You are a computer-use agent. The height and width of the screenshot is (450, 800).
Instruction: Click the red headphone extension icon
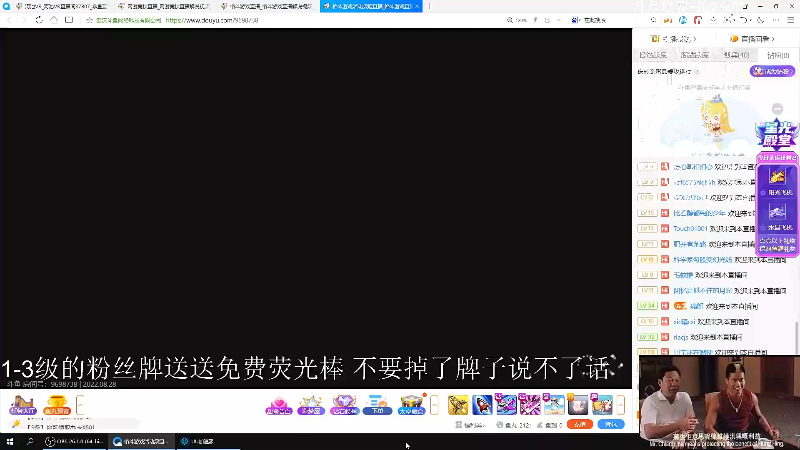[698, 20]
